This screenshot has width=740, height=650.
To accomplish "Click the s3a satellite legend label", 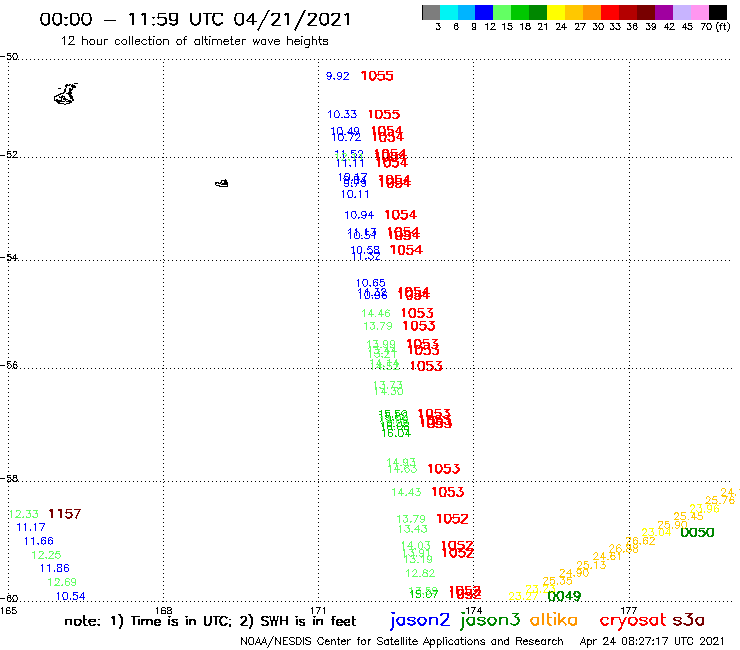I will (x=689, y=620).
